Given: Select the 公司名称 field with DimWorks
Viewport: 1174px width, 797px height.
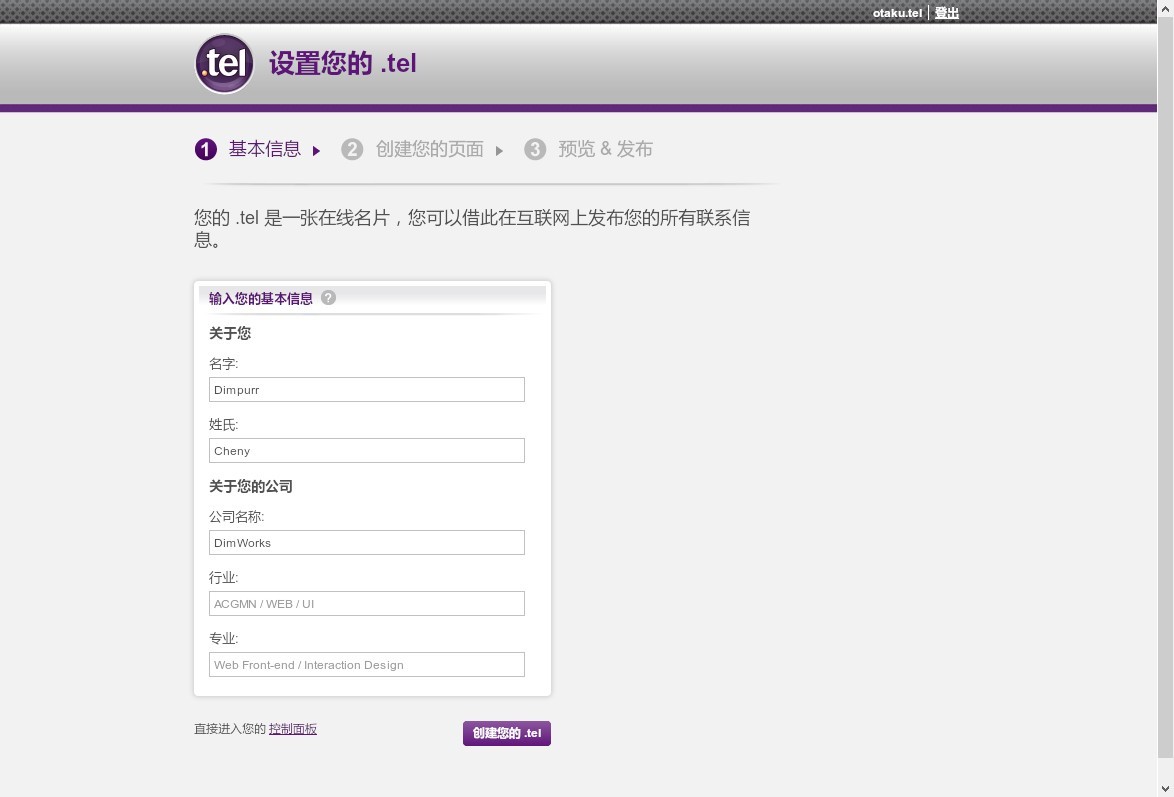Looking at the screenshot, I should point(366,543).
